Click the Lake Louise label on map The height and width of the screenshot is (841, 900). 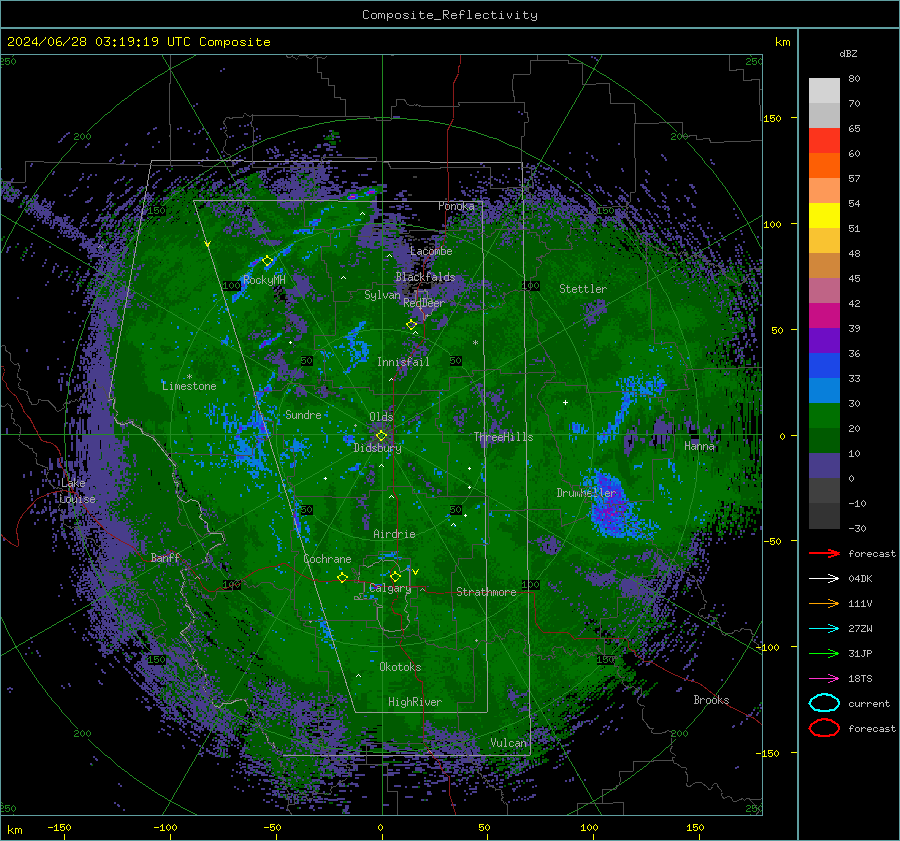77,491
